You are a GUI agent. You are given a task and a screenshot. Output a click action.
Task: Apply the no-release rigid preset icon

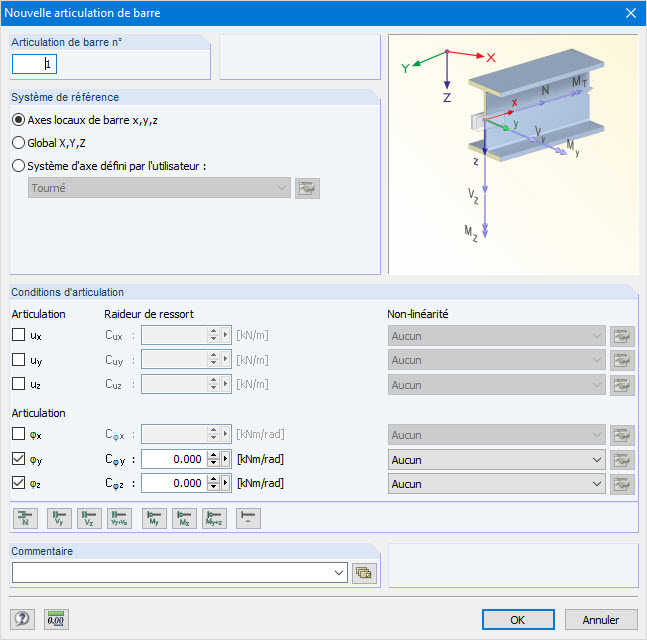(248, 518)
